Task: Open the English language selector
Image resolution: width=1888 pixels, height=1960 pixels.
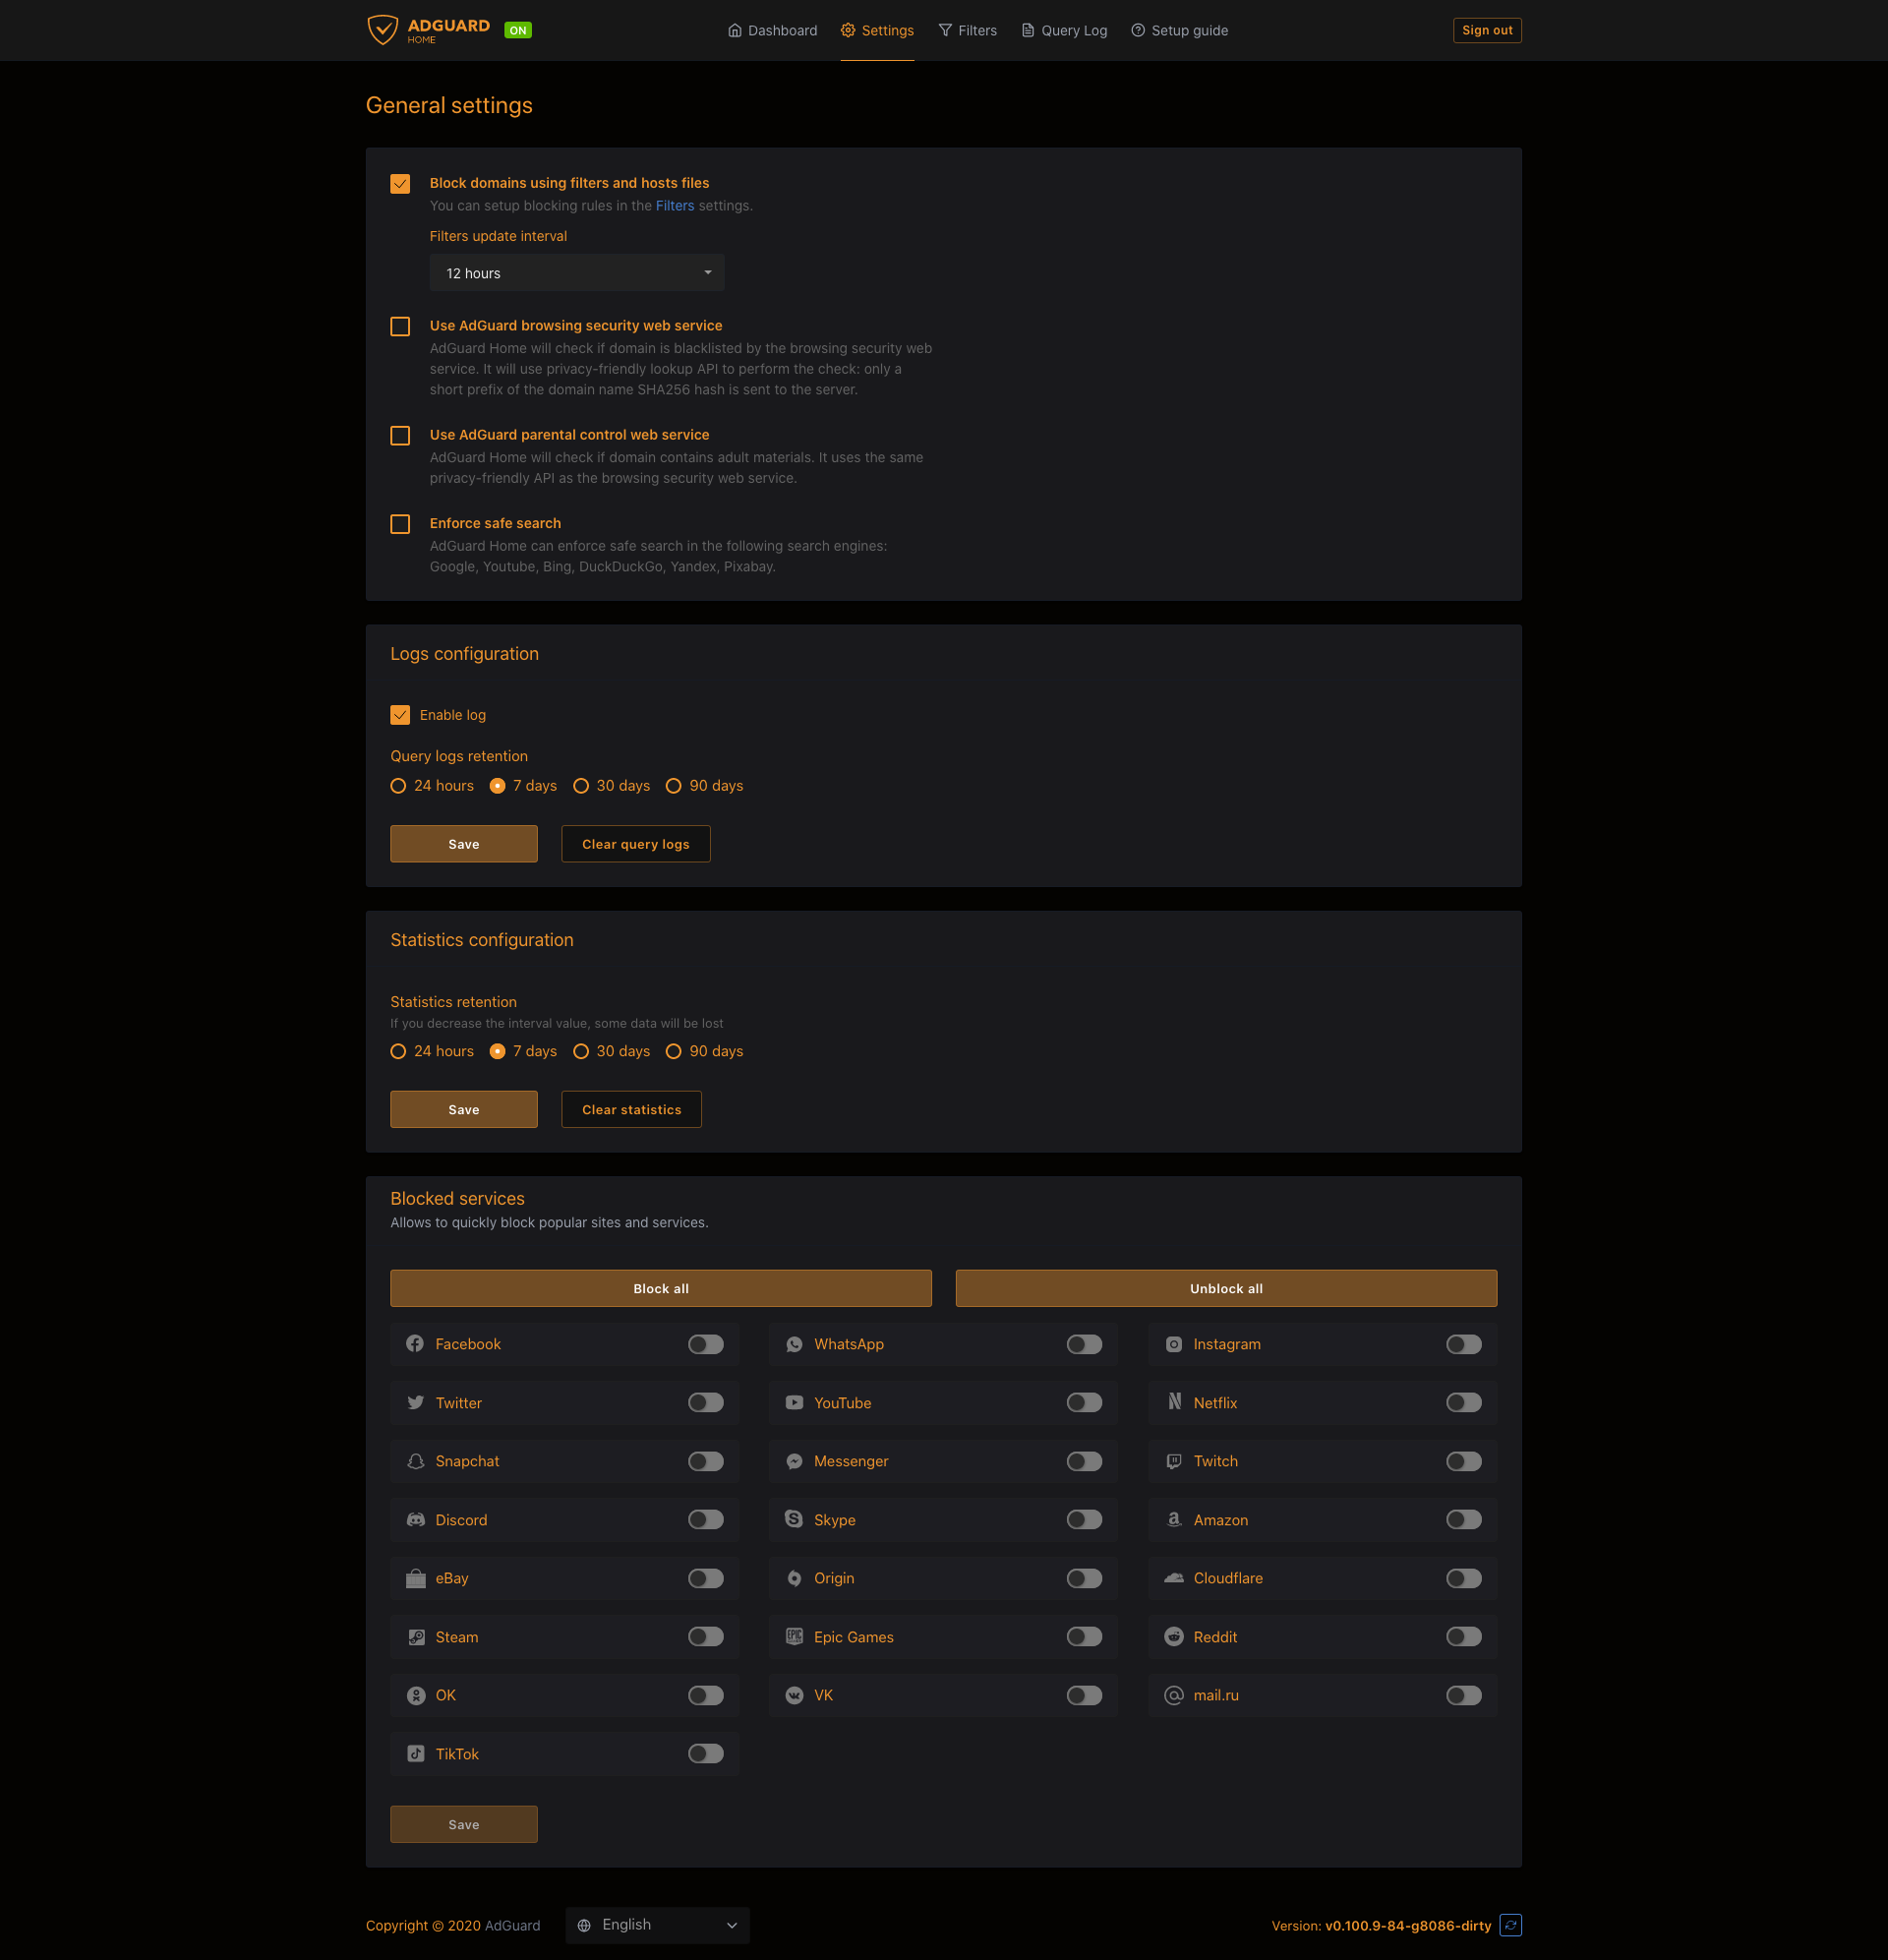Action: tap(658, 1925)
